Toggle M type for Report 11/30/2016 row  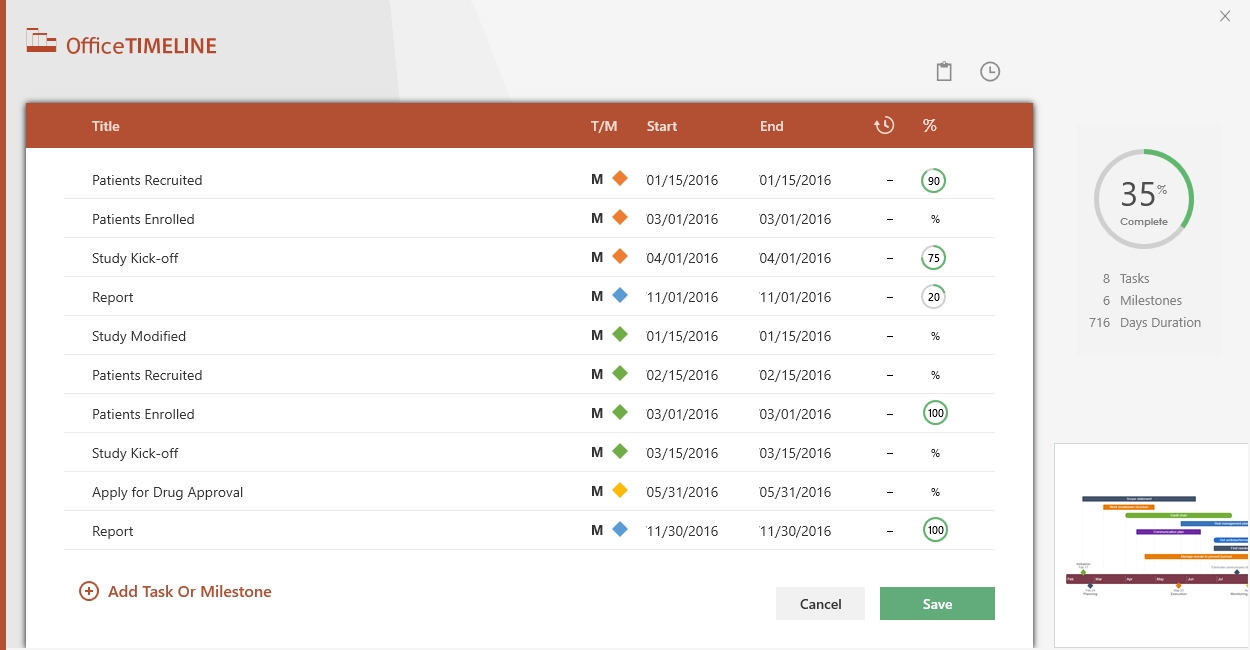pos(597,530)
